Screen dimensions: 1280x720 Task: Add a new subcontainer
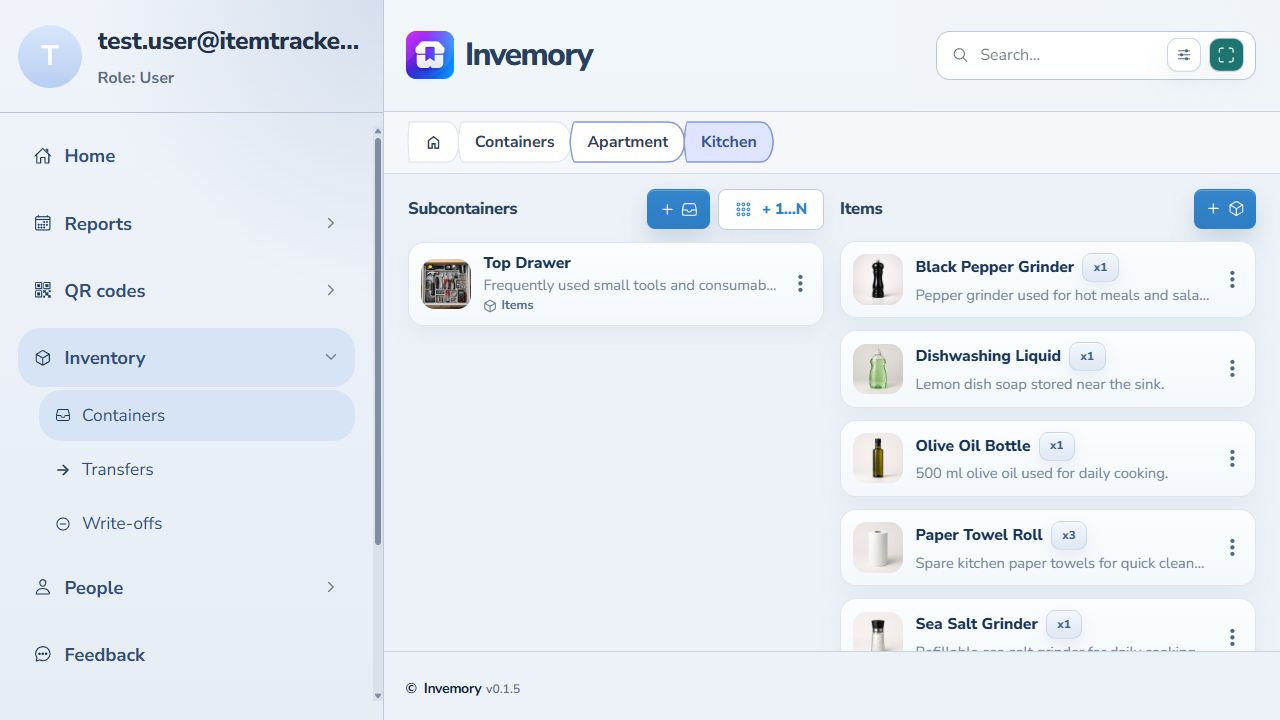tap(678, 209)
